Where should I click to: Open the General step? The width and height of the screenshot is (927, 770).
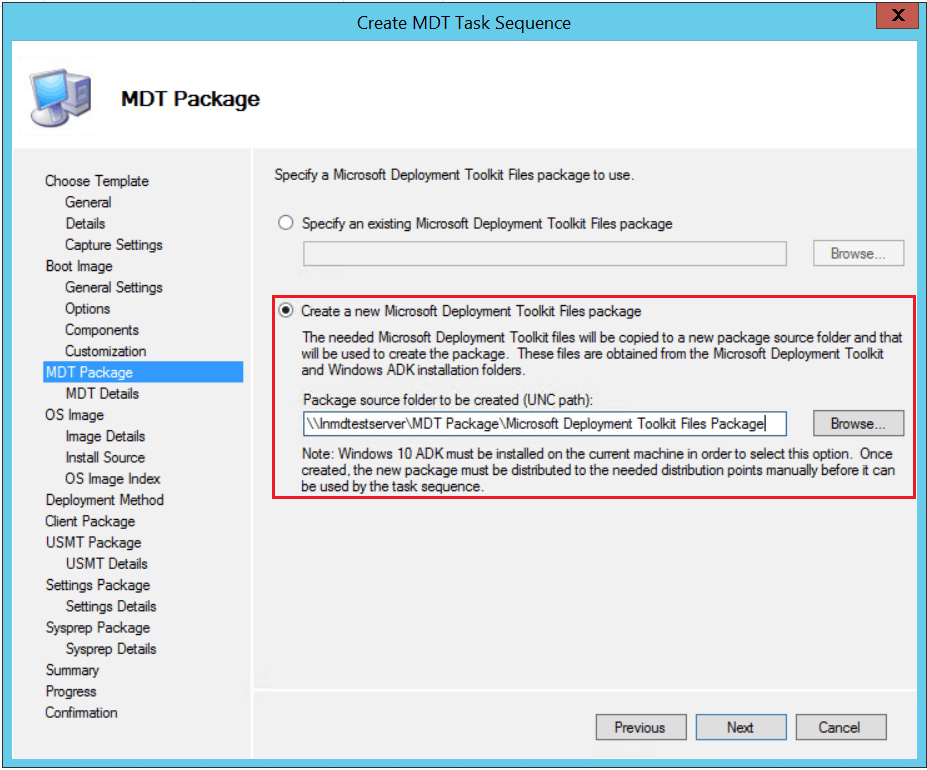[x=88, y=202]
